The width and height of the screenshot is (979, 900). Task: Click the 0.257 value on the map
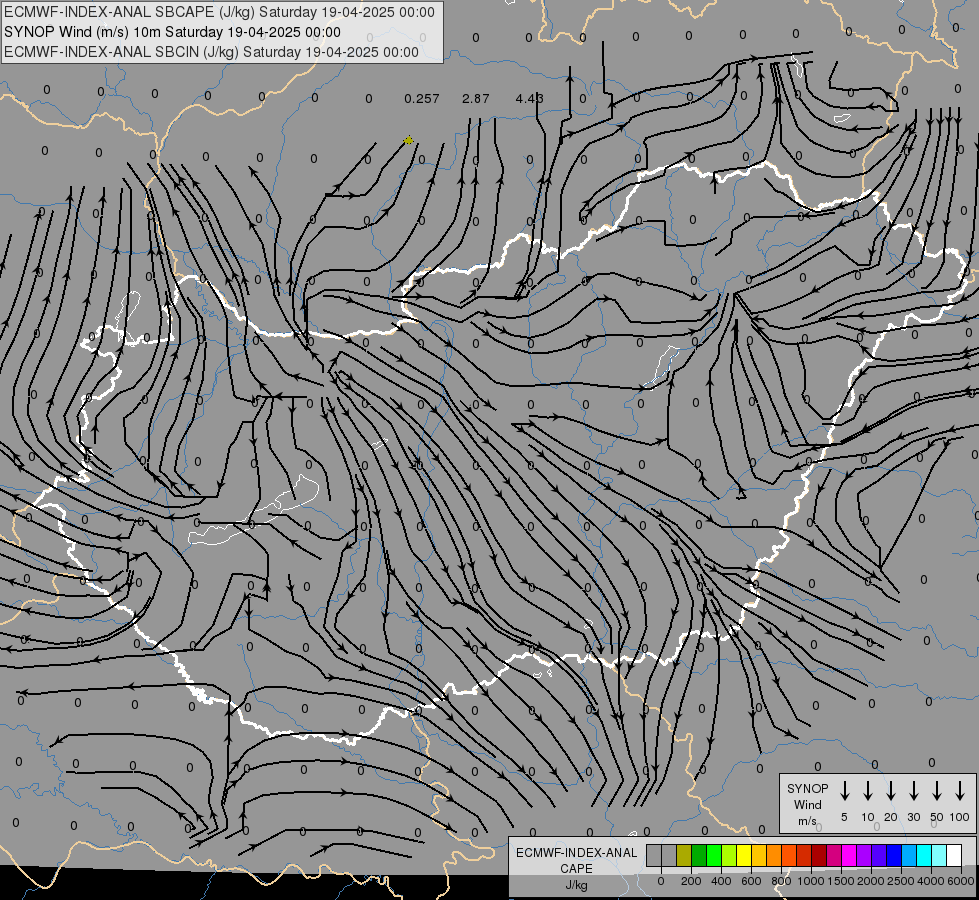click(421, 99)
